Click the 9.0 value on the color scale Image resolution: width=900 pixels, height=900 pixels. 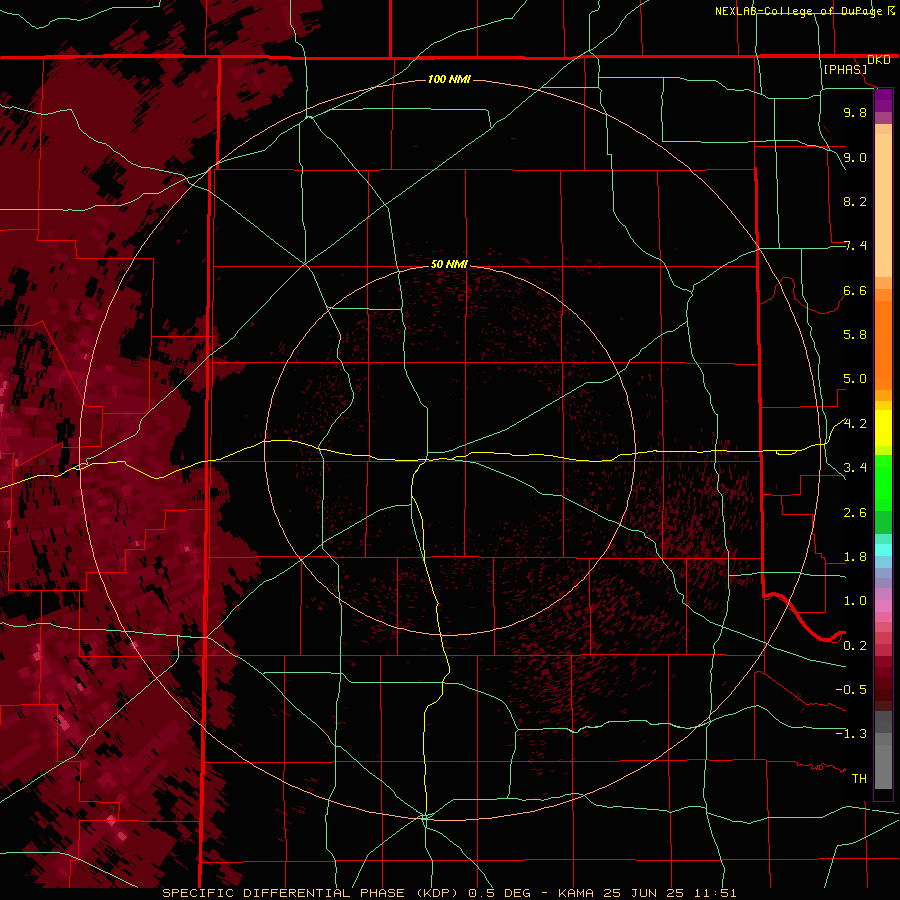(855, 157)
